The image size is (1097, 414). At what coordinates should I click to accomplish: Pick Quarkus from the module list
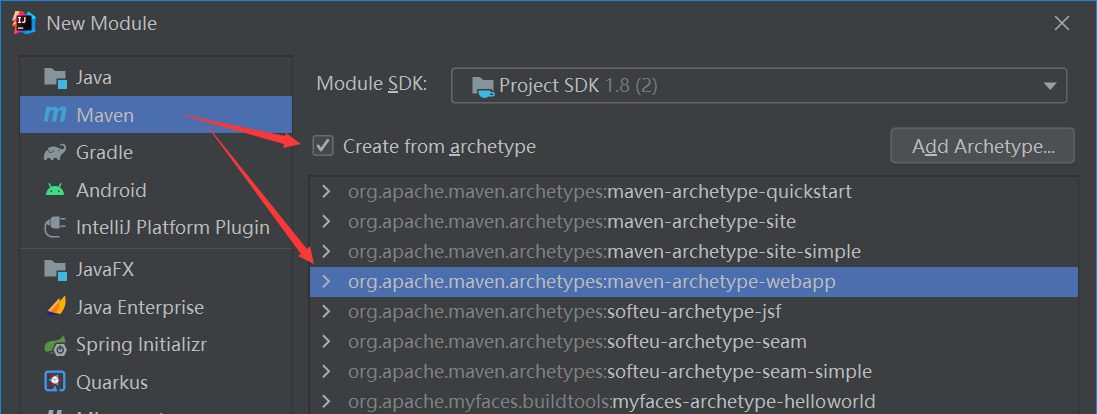click(156, 383)
